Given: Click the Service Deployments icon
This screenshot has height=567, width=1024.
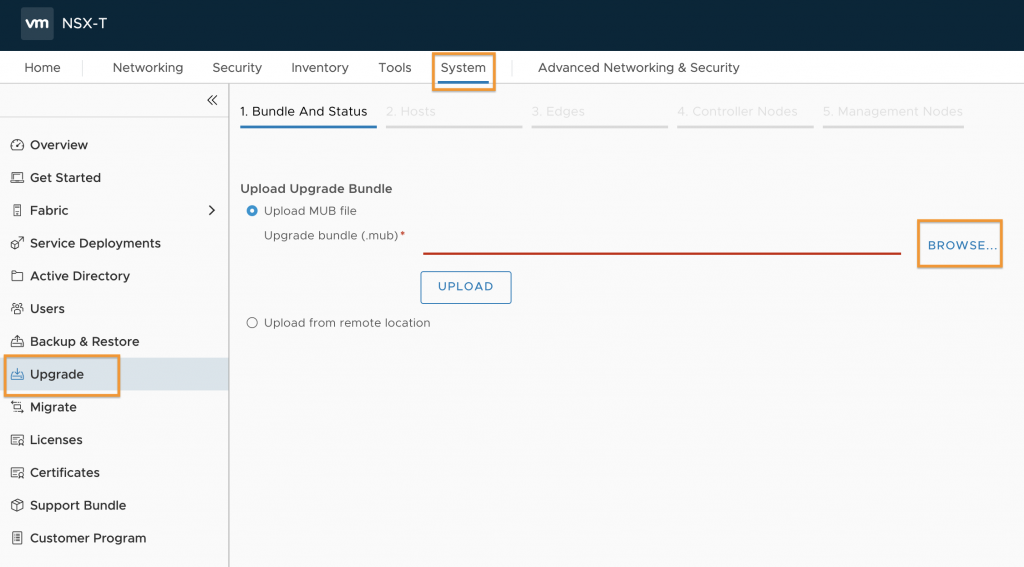Looking at the screenshot, I should tap(17, 243).
